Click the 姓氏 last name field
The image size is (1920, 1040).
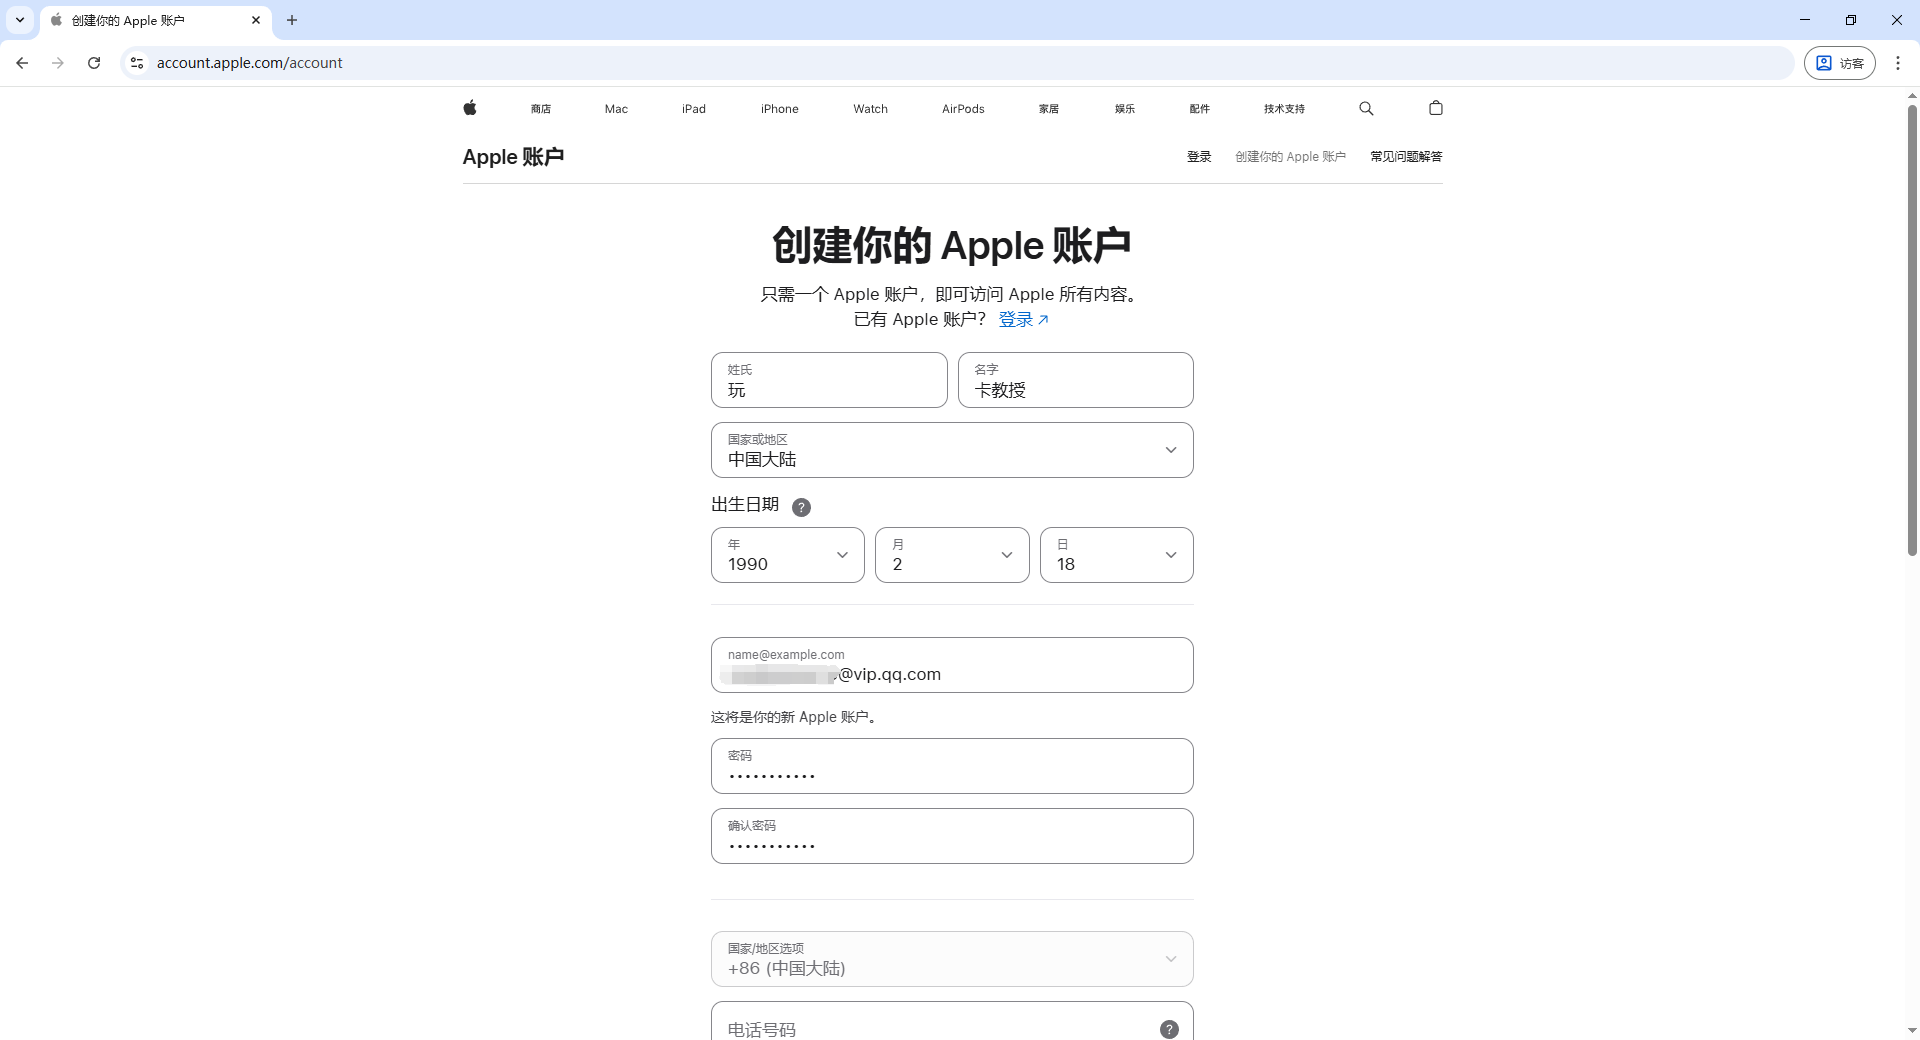(829, 380)
